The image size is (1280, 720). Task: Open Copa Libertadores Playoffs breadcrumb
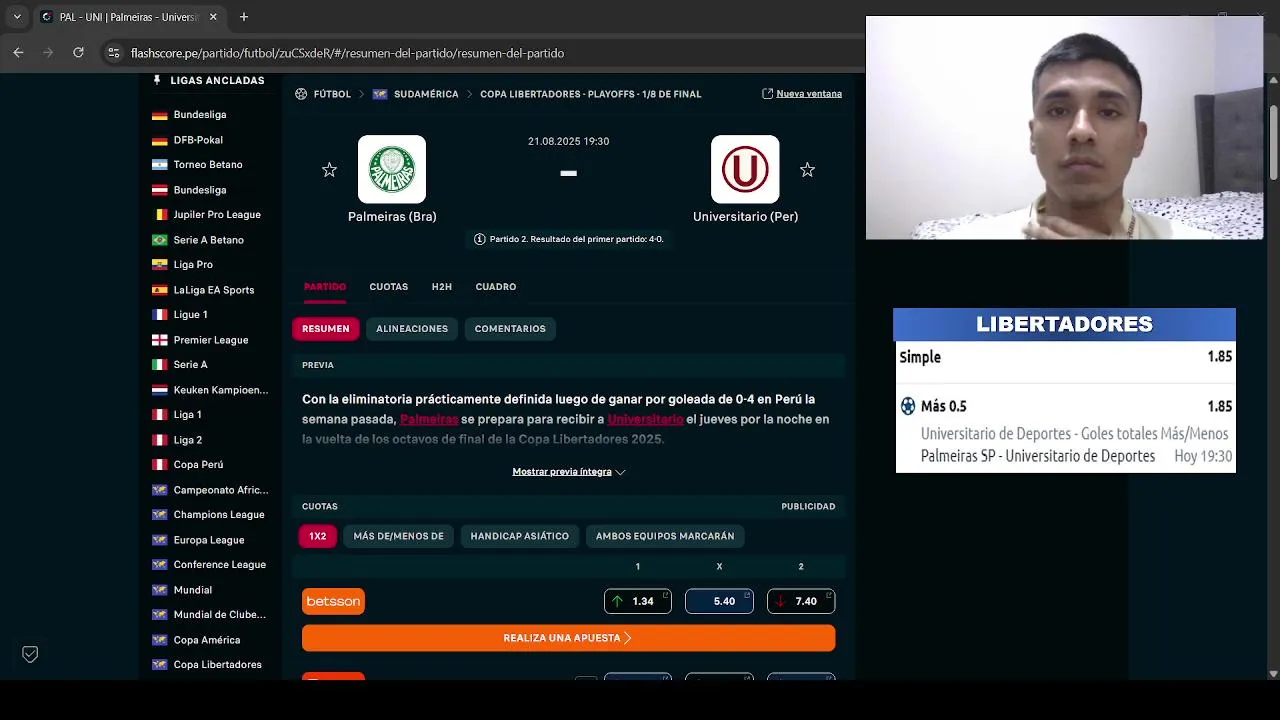590,94
